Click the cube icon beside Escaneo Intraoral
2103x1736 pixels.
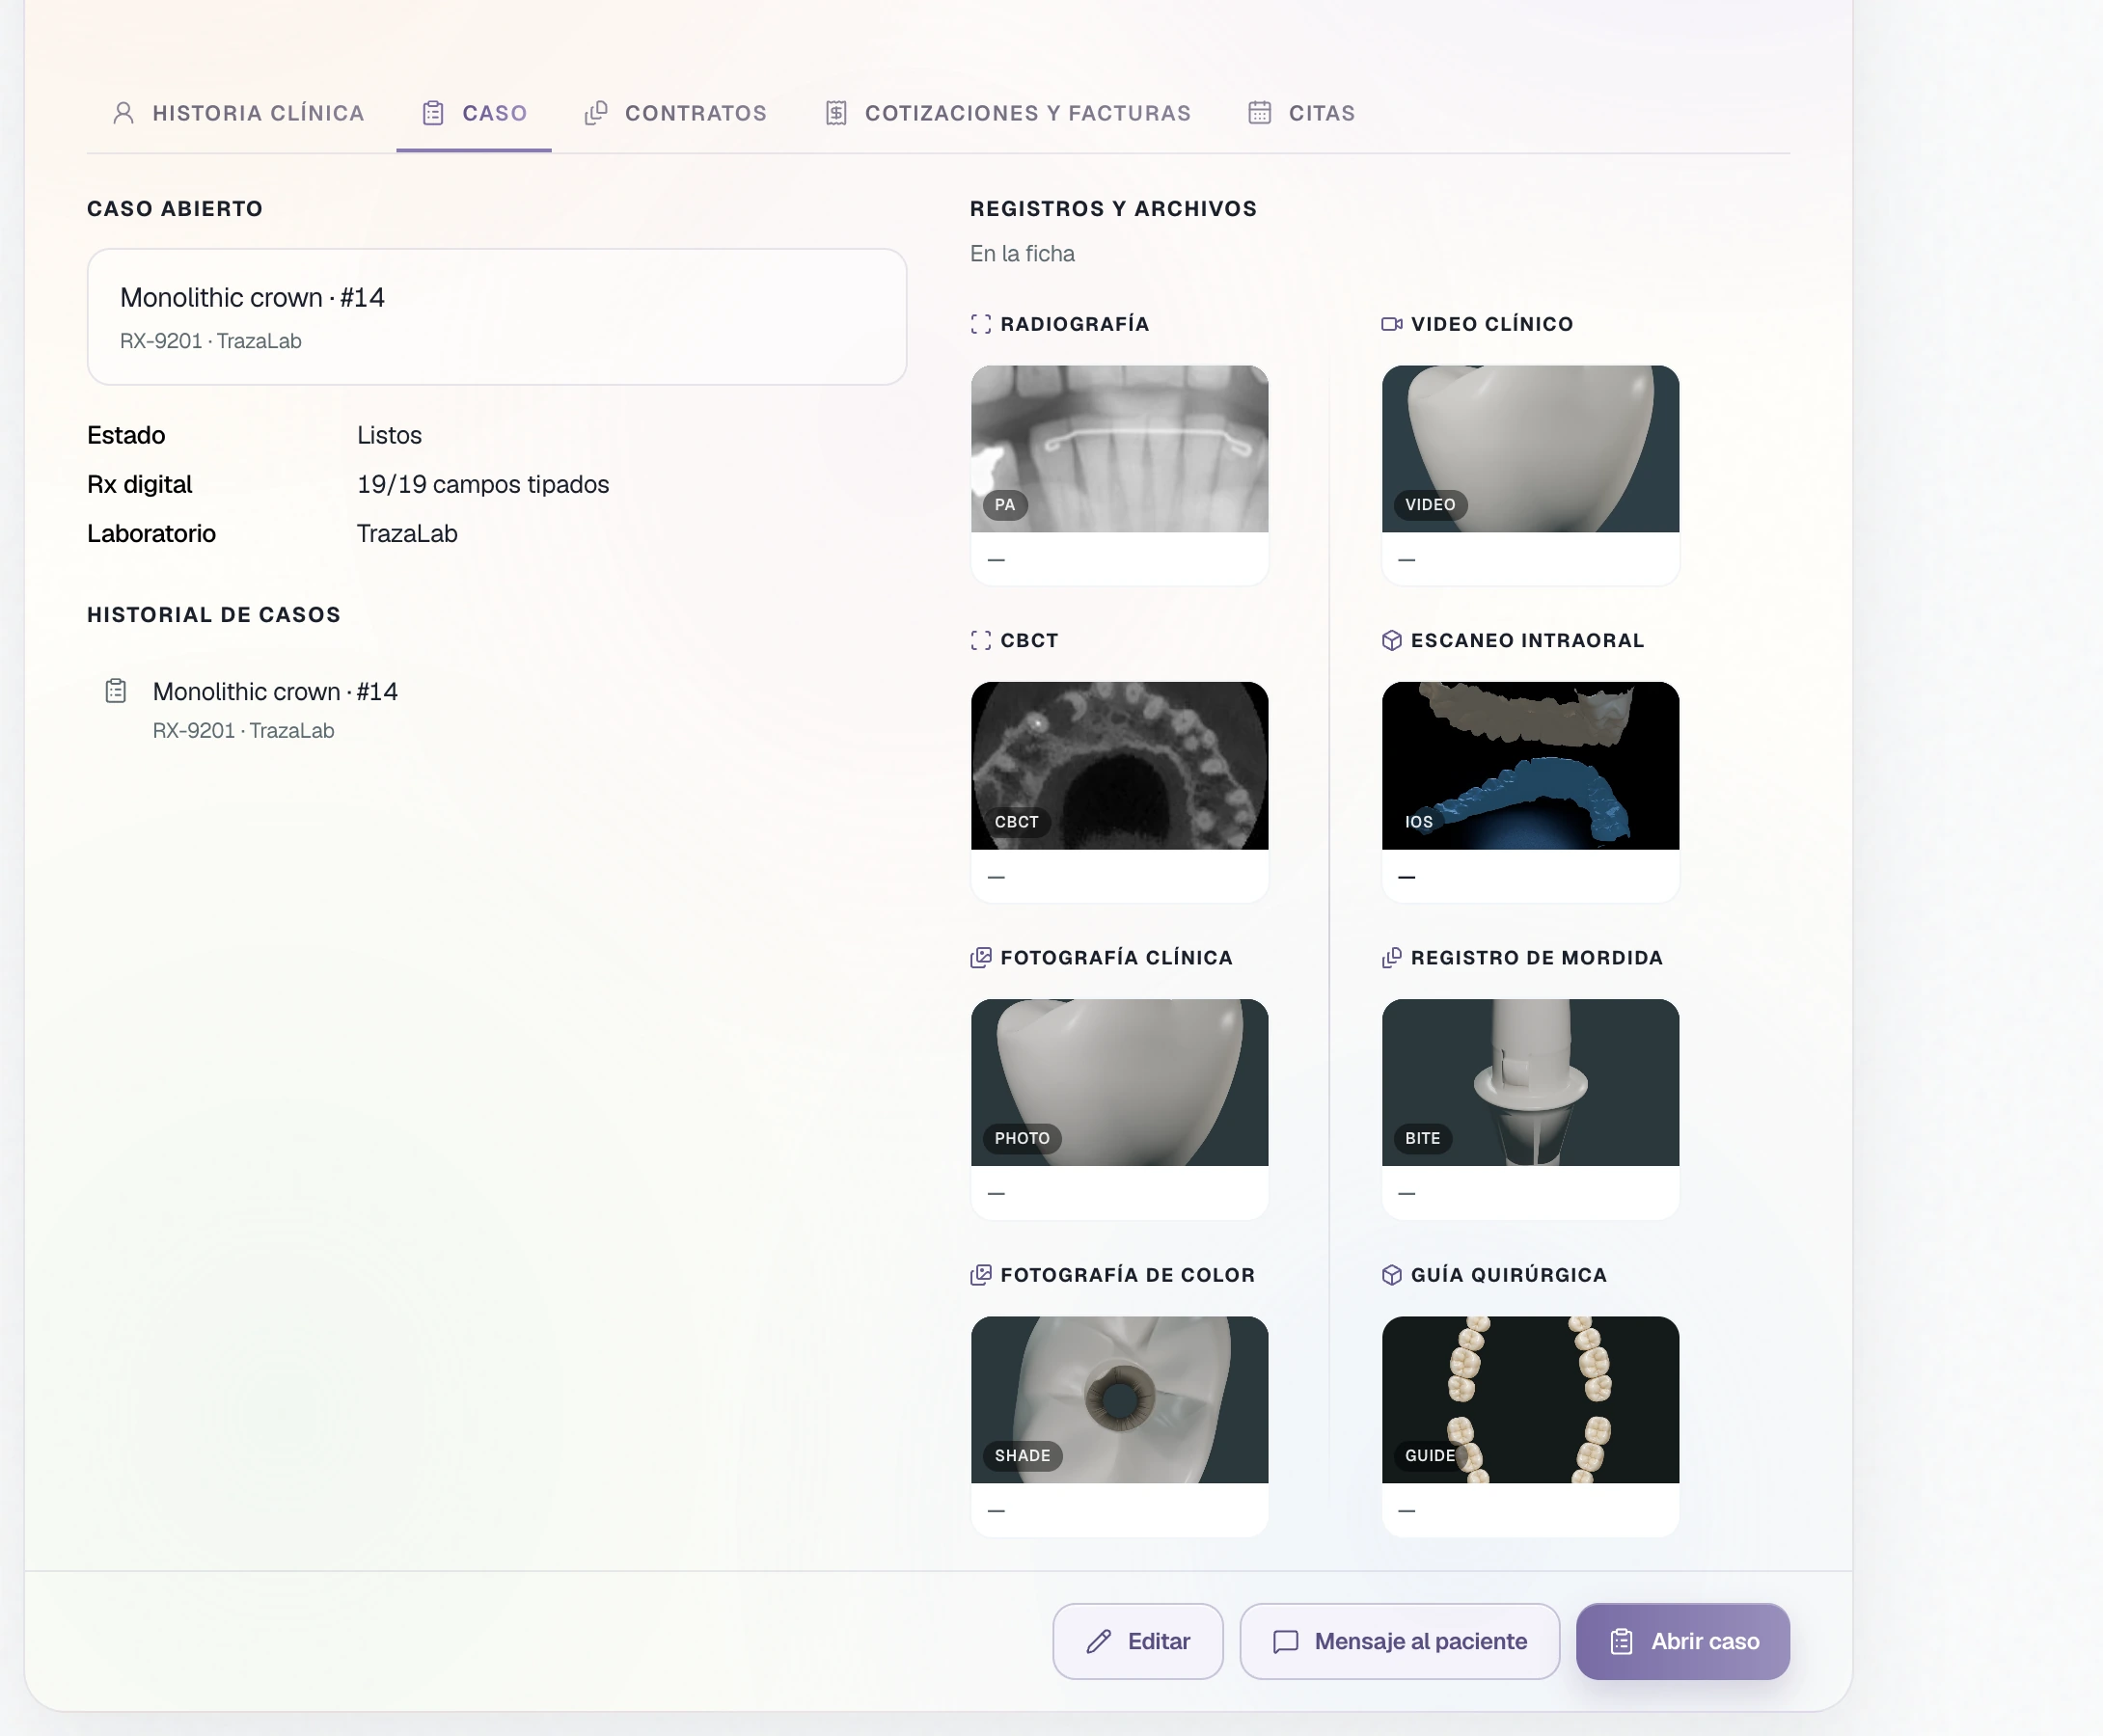(x=1392, y=641)
